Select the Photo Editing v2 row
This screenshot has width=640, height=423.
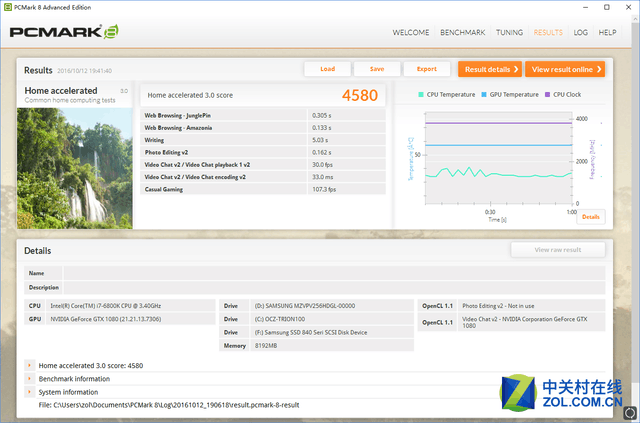tap(263, 152)
